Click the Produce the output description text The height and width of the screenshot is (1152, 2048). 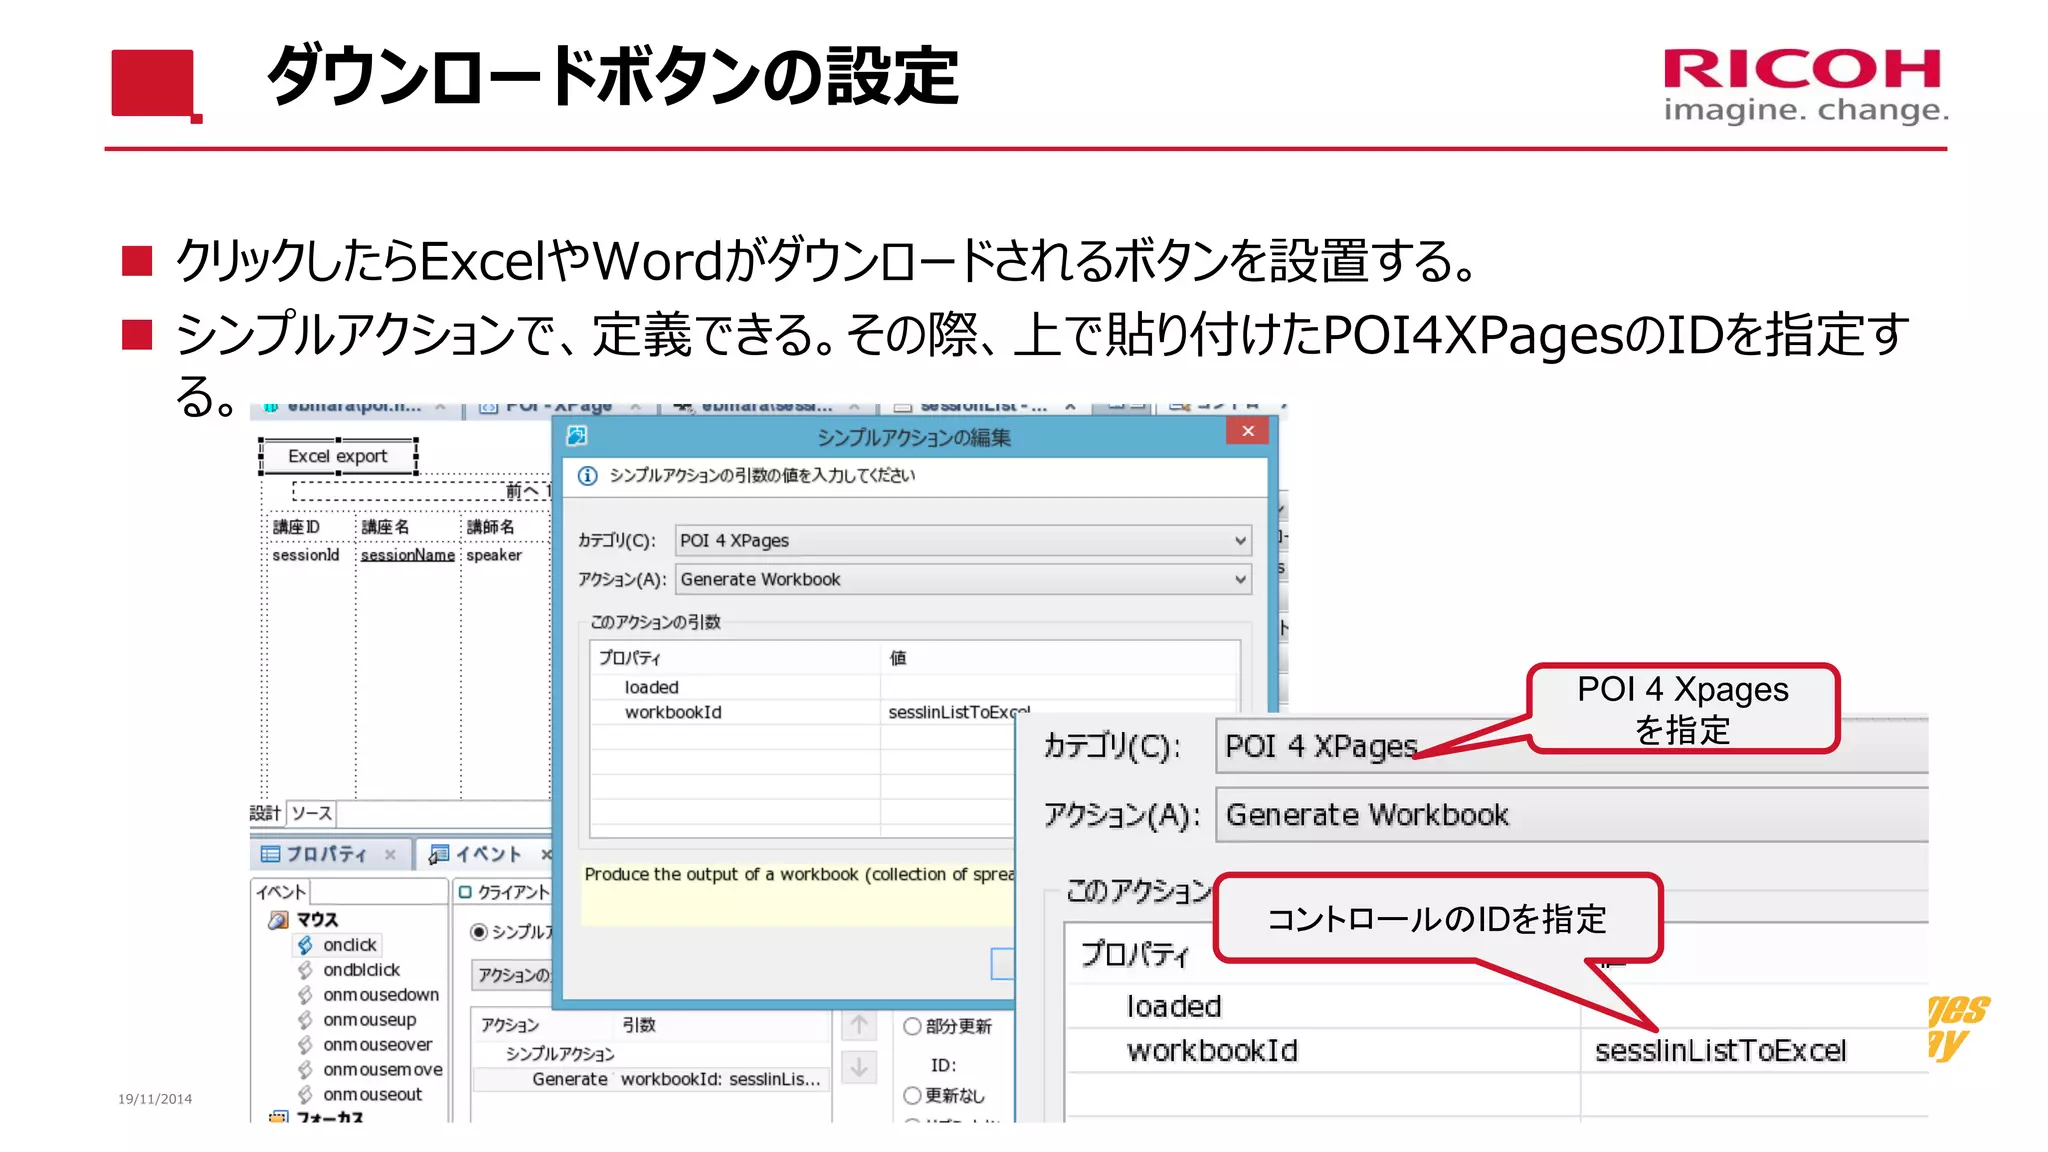799,874
